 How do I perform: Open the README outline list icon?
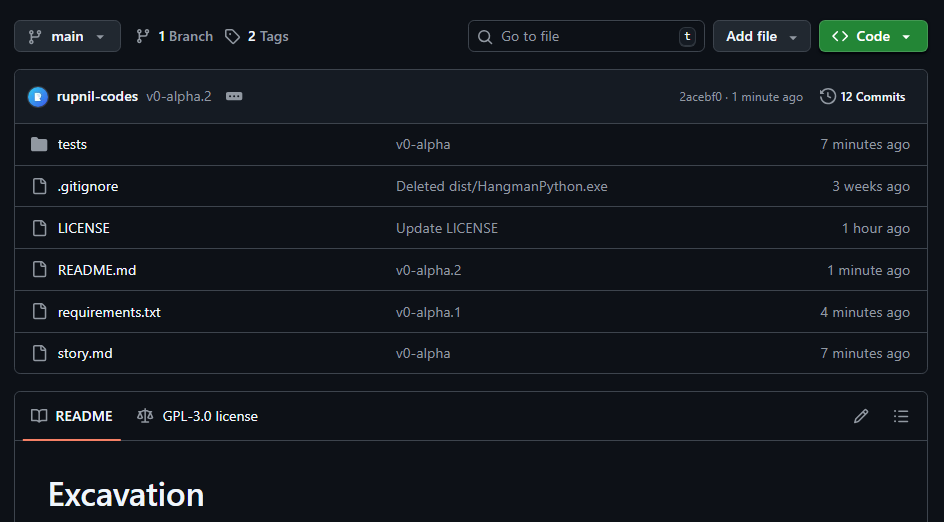(x=901, y=416)
